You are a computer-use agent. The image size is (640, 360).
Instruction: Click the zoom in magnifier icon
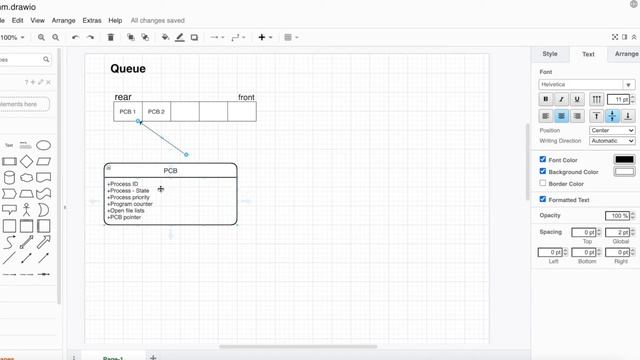[x=41, y=37]
